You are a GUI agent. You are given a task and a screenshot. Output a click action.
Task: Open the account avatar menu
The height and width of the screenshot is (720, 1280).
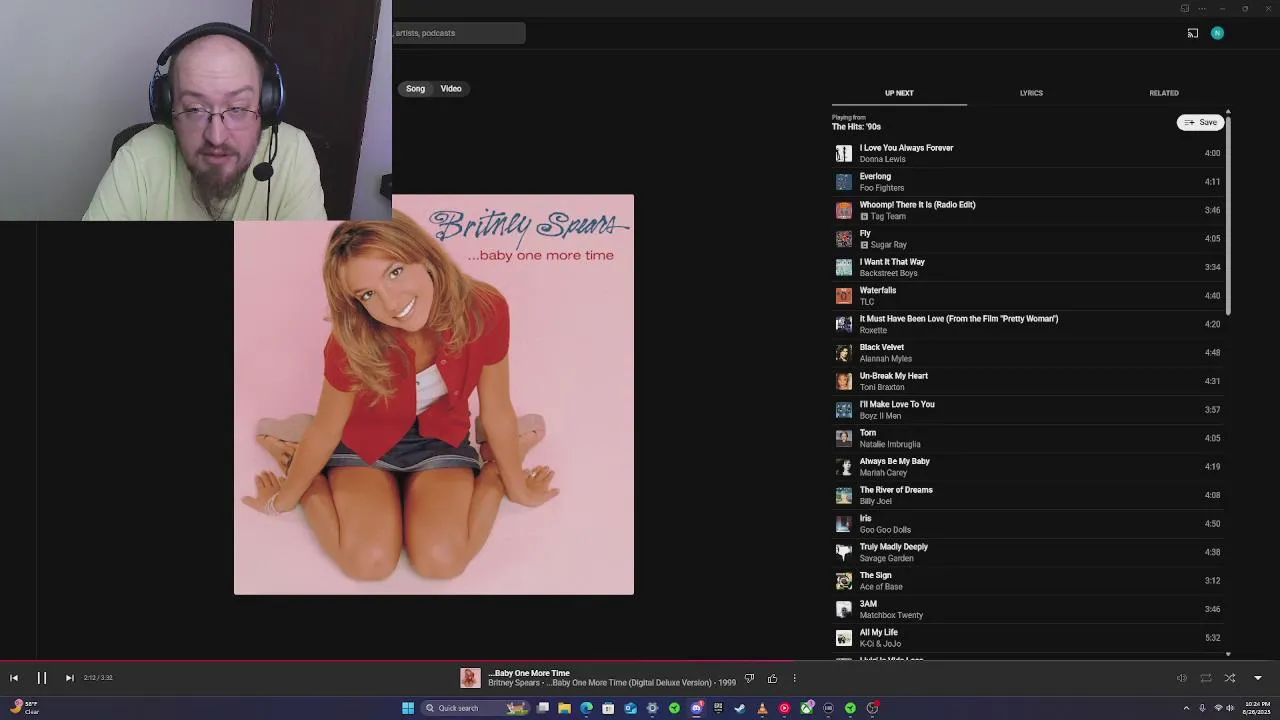(x=1217, y=33)
